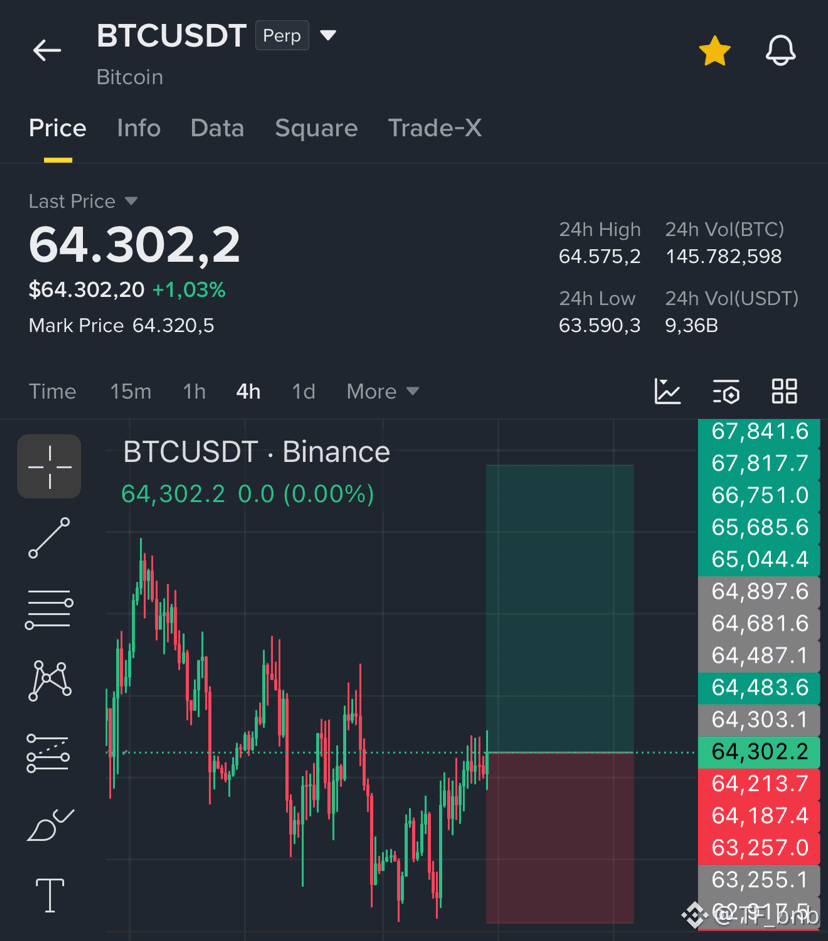
Task: Open the four-square grid layout icon
Action: point(784,391)
